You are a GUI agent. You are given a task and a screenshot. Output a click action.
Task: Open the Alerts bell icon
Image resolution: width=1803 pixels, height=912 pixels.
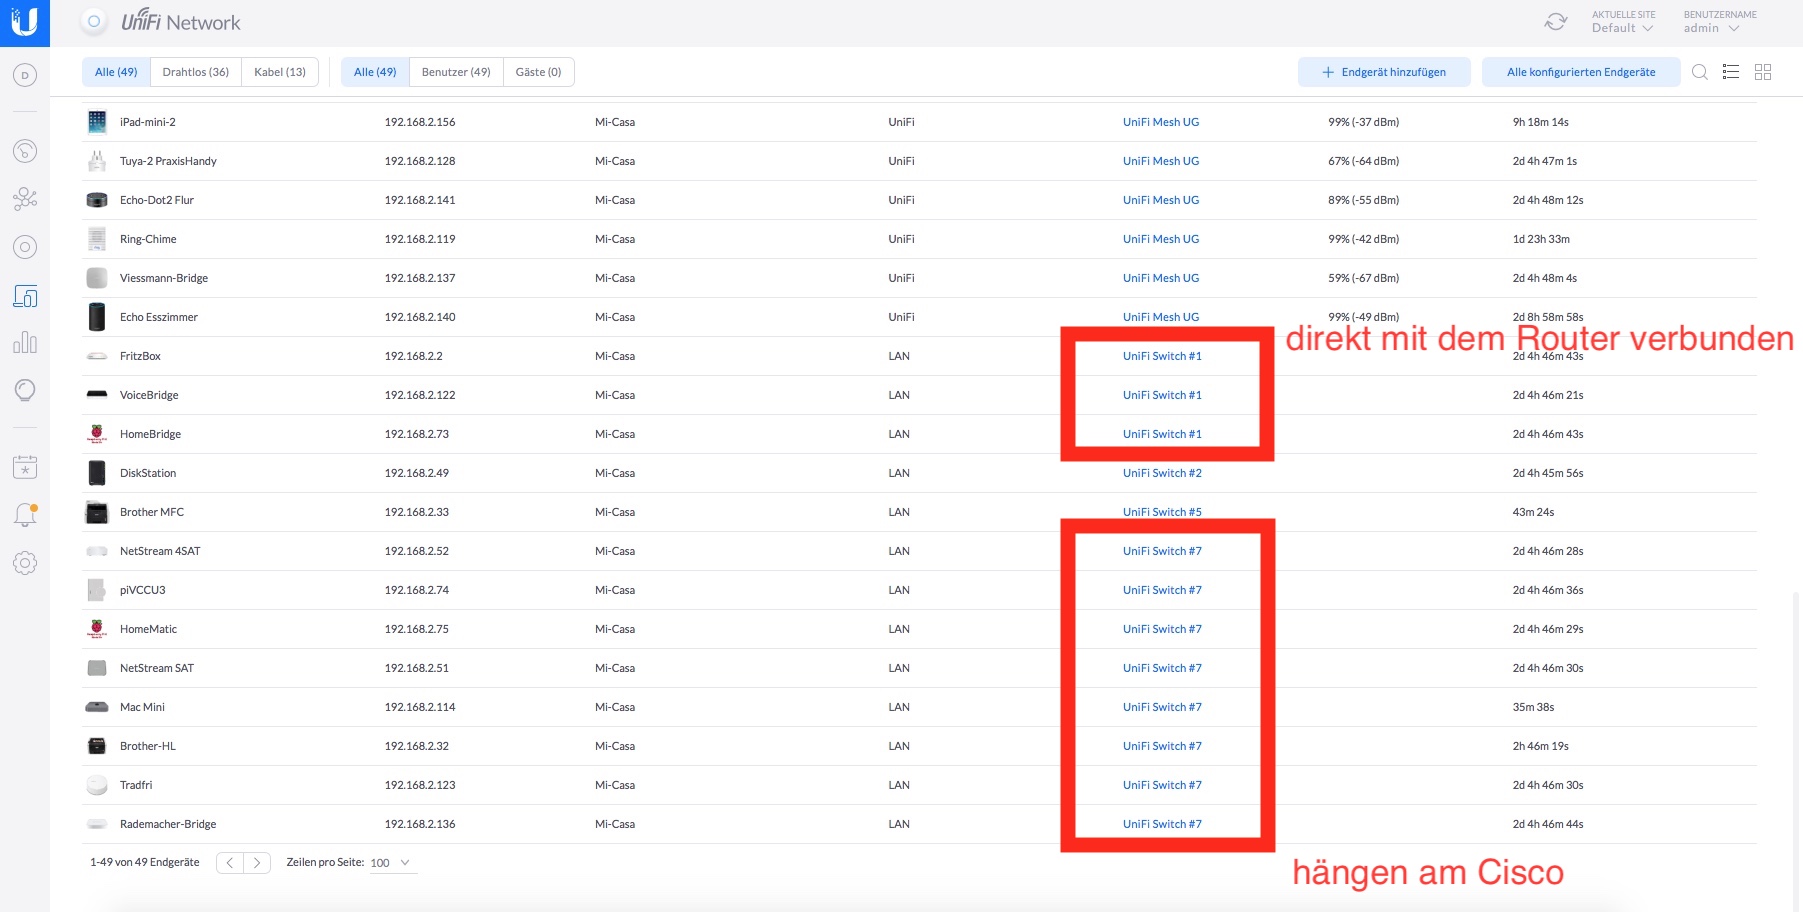point(25,515)
